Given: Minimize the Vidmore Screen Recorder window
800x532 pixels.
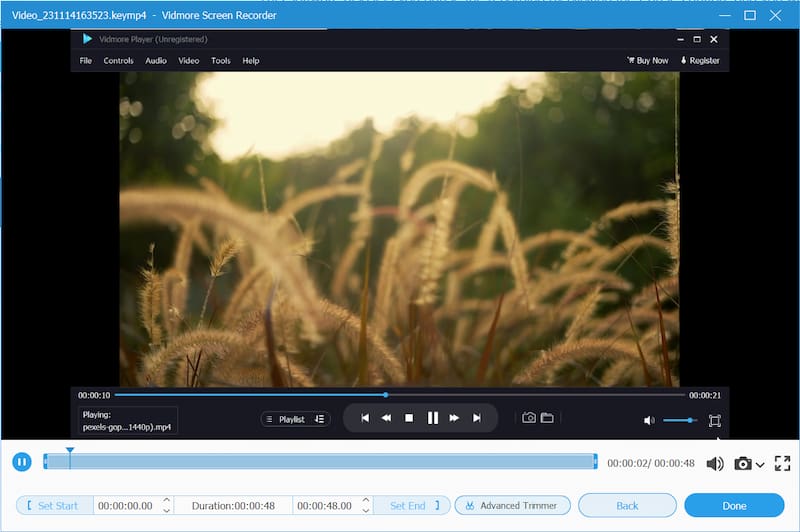Looking at the screenshot, I should click(x=724, y=15).
